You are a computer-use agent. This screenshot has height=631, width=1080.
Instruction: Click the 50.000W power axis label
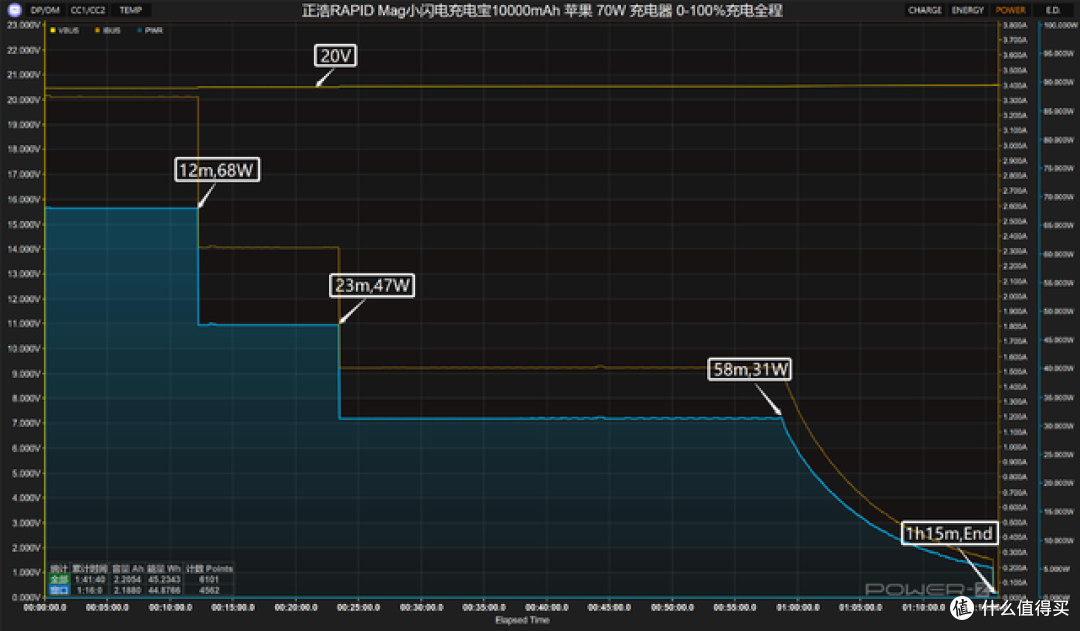coord(1060,311)
